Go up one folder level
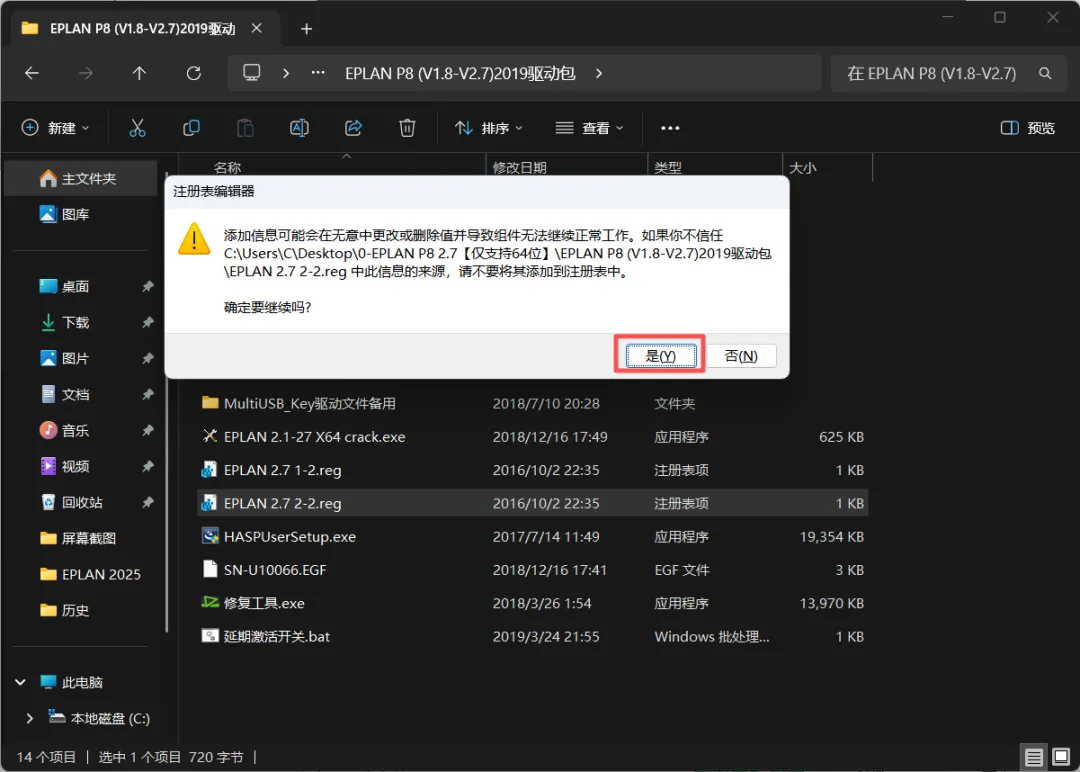This screenshot has width=1080, height=772. [x=140, y=73]
